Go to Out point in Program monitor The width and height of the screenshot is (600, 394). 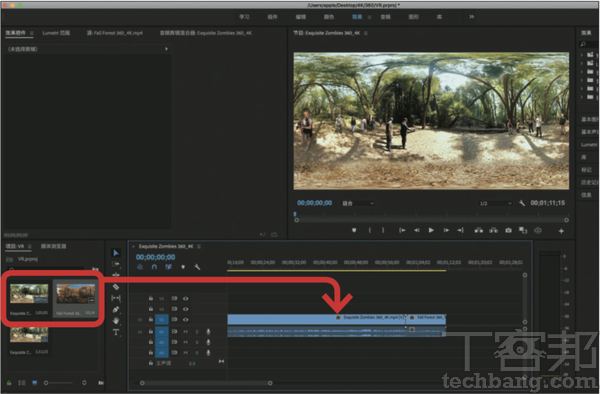[460, 230]
